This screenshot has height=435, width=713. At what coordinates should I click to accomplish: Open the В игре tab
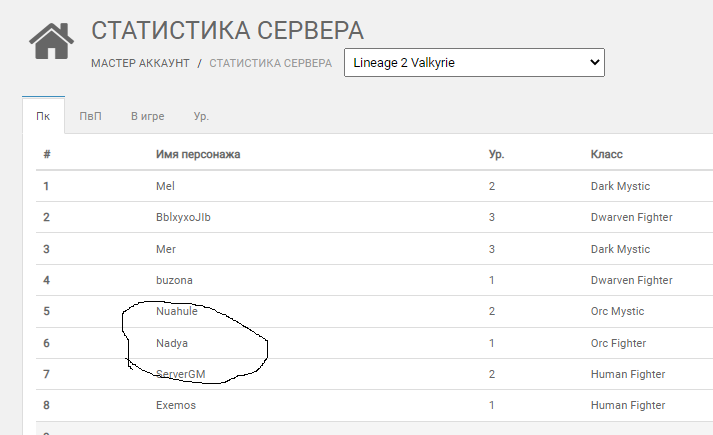(146, 116)
